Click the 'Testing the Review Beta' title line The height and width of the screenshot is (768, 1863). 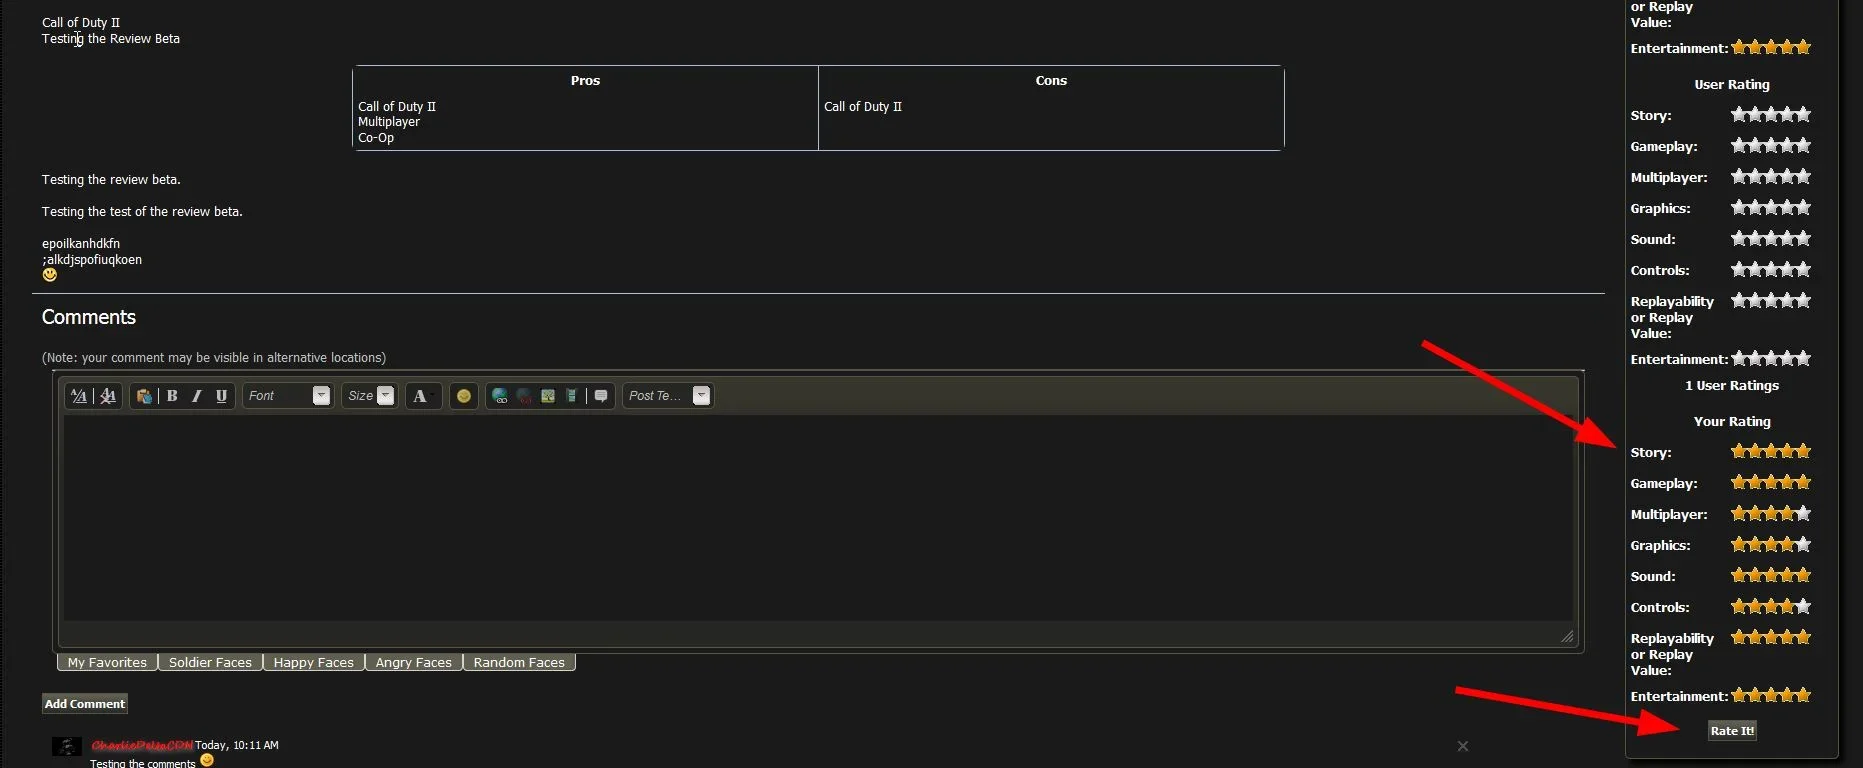coord(111,39)
